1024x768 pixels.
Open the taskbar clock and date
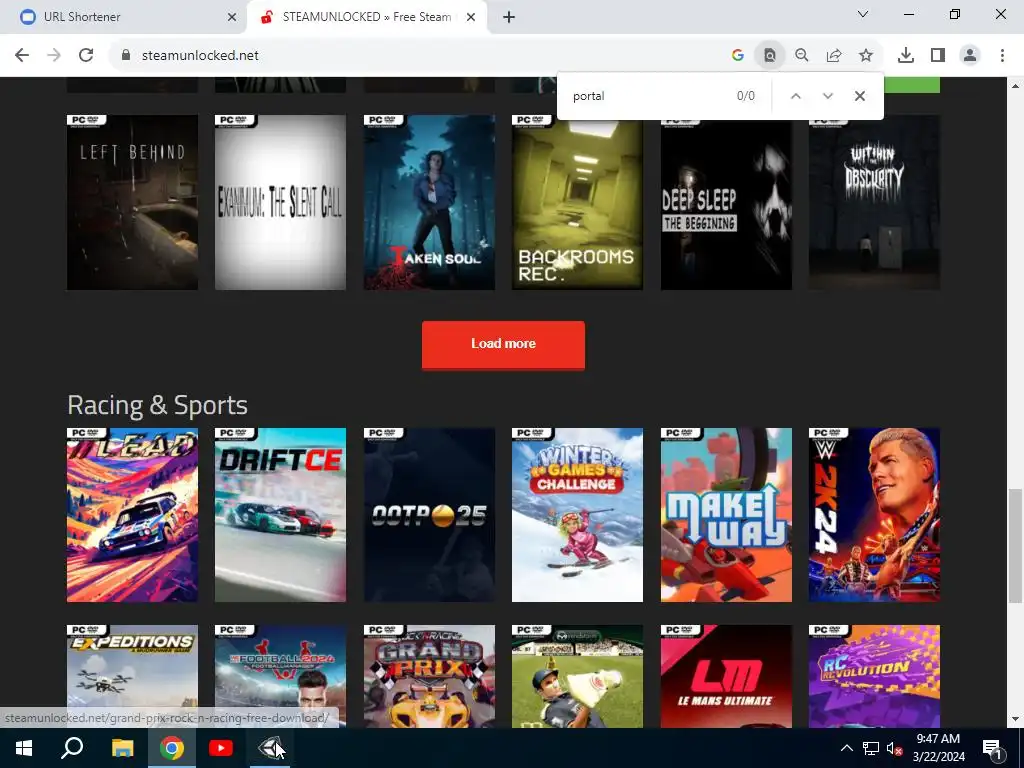pyautogui.click(x=938, y=748)
